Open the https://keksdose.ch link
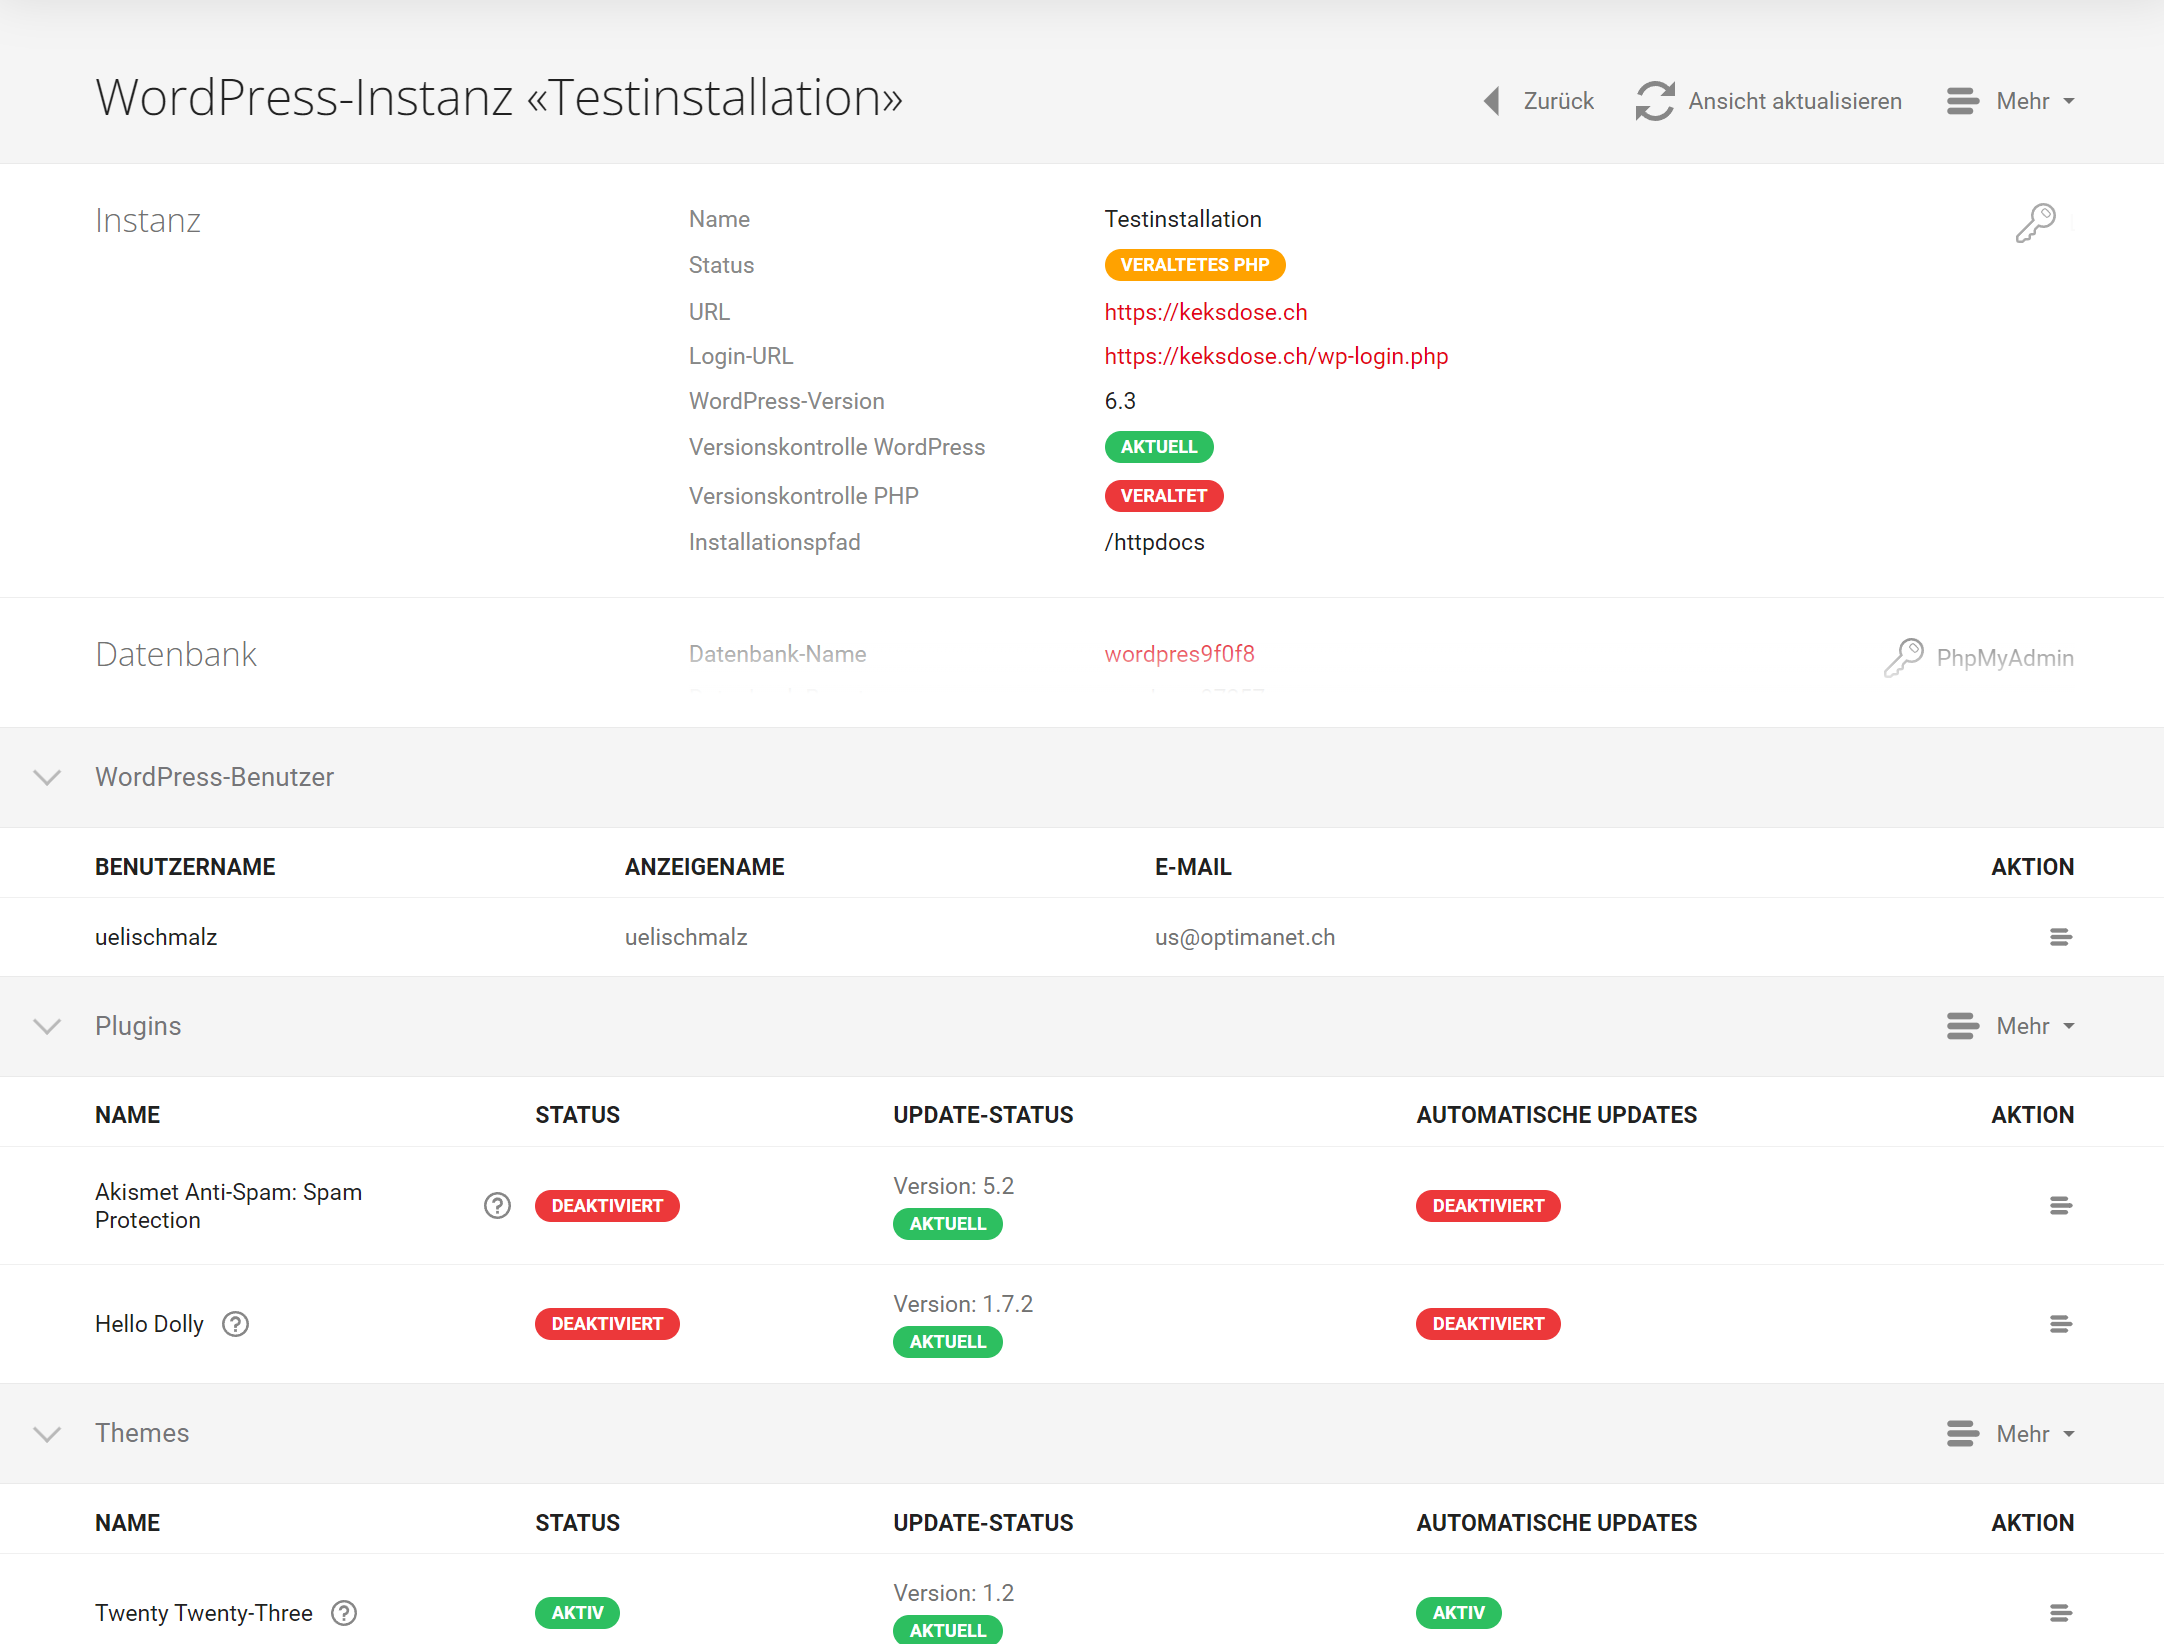 click(1205, 312)
